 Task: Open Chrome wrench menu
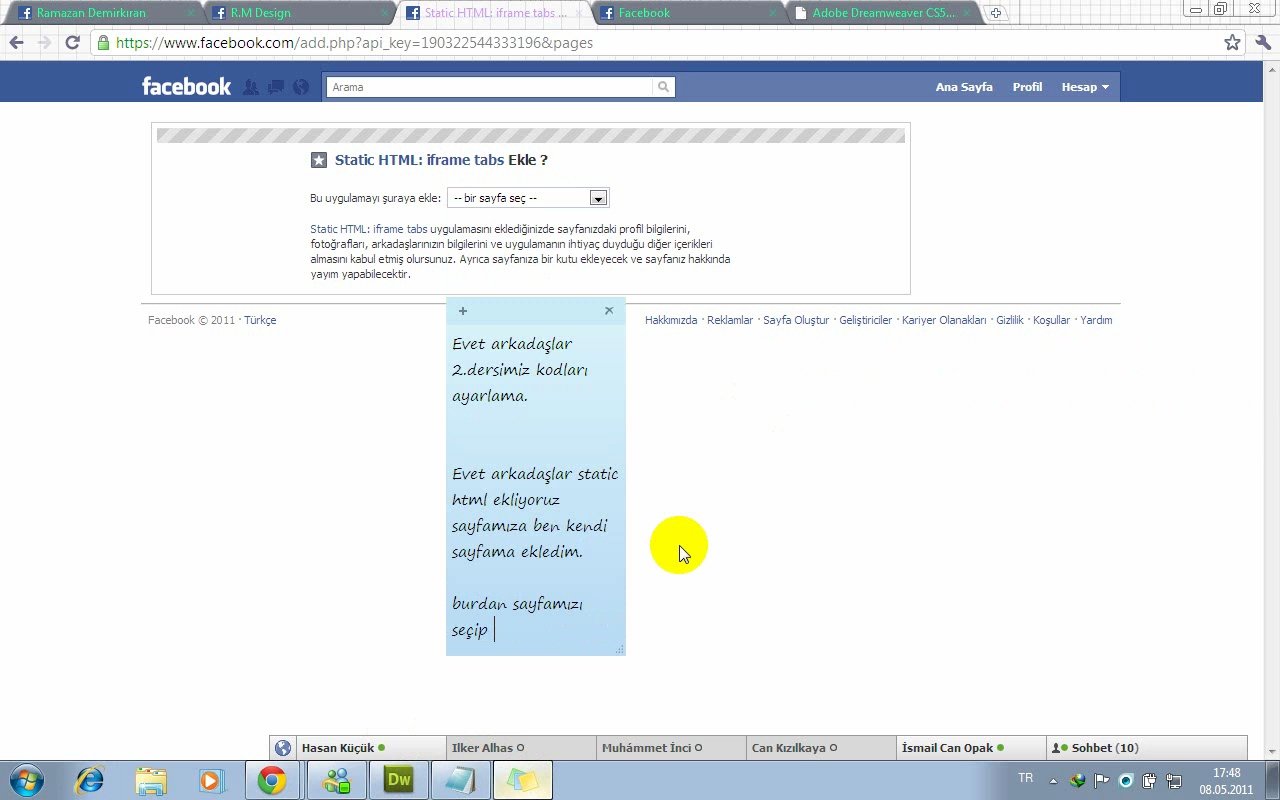coord(1262,43)
